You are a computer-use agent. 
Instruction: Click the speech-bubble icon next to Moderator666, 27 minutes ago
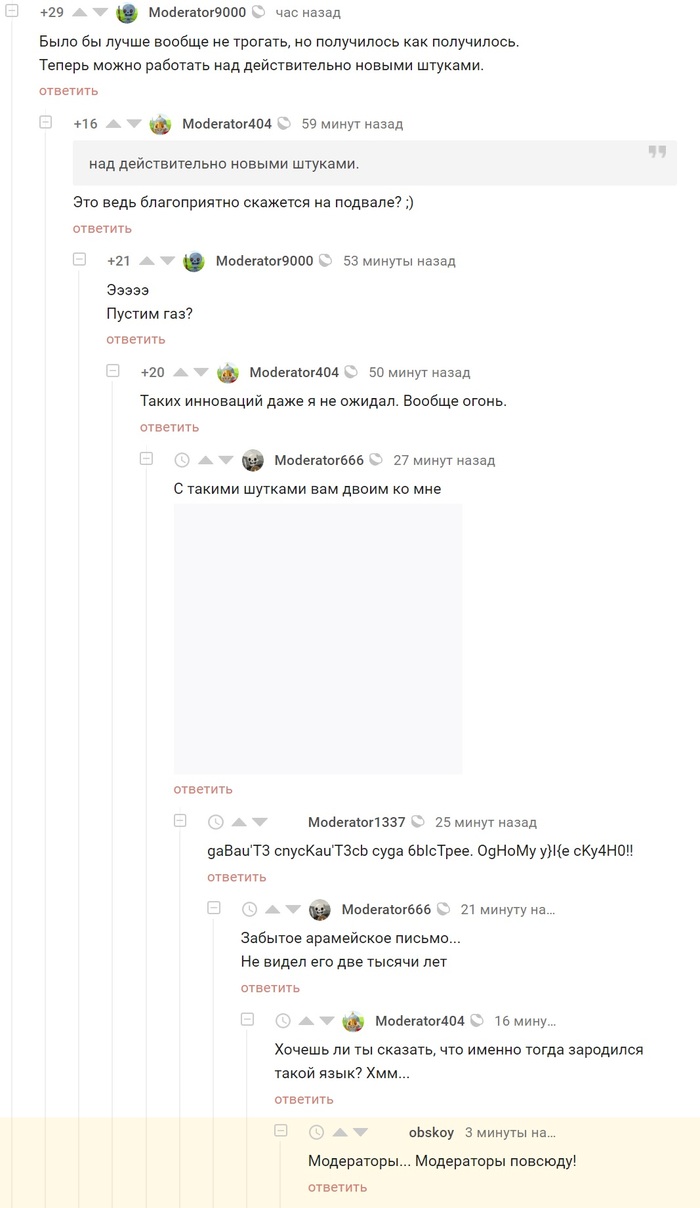[376, 460]
